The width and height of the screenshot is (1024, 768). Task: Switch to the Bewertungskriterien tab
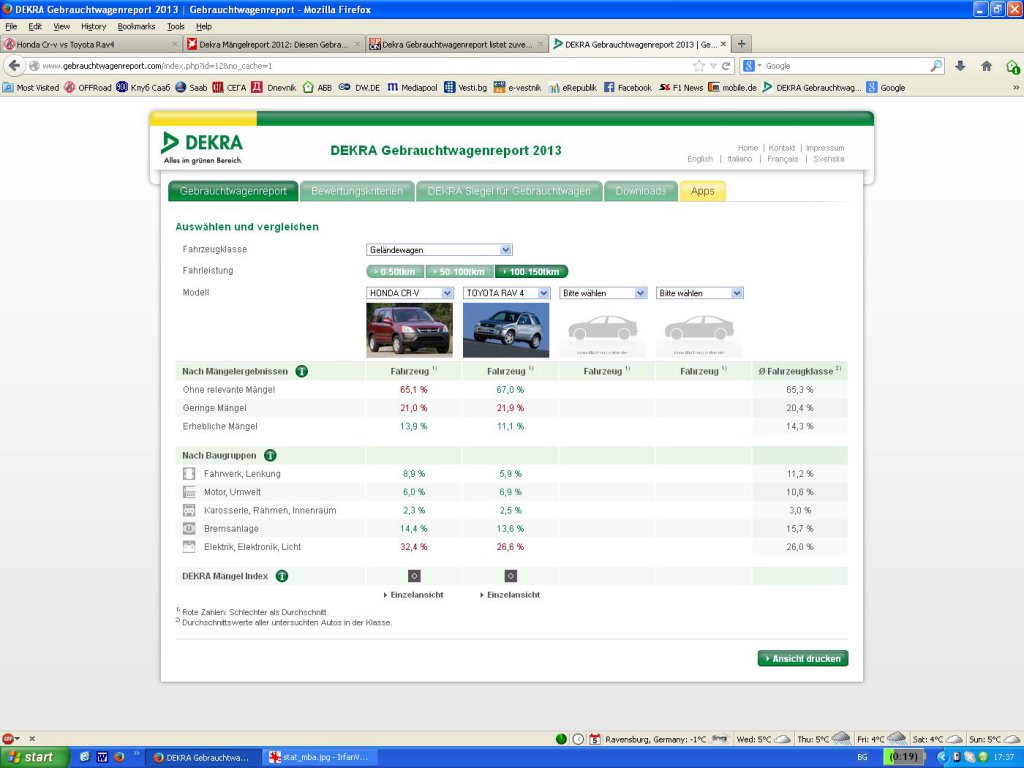(357, 191)
